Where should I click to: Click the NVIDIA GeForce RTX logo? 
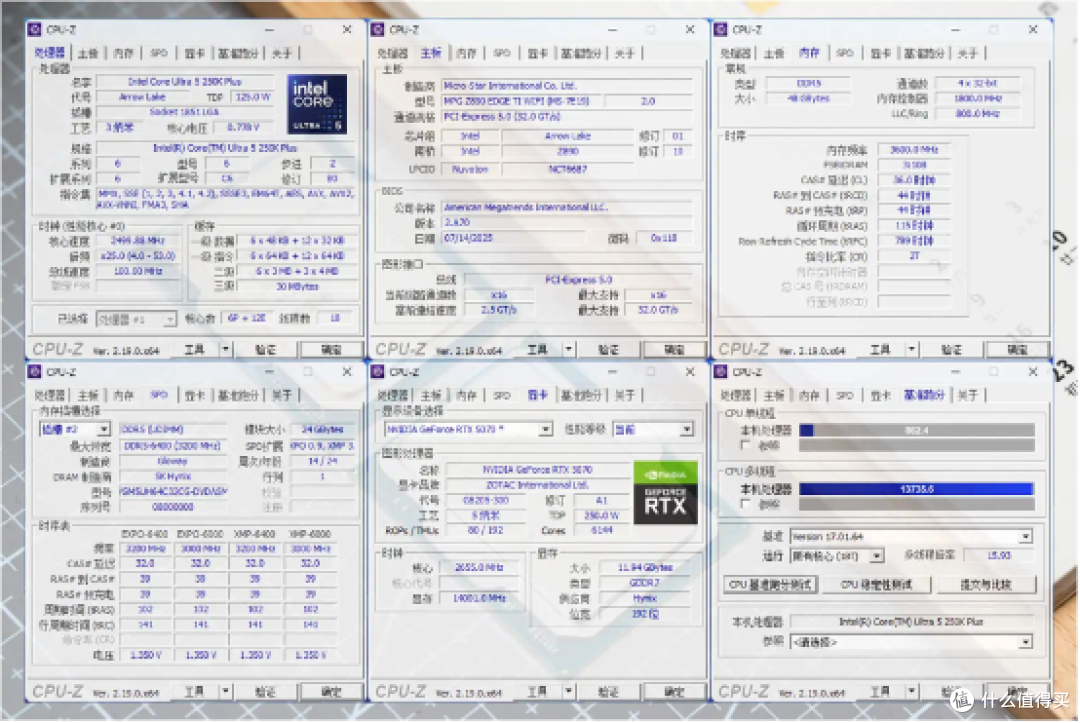665,493
